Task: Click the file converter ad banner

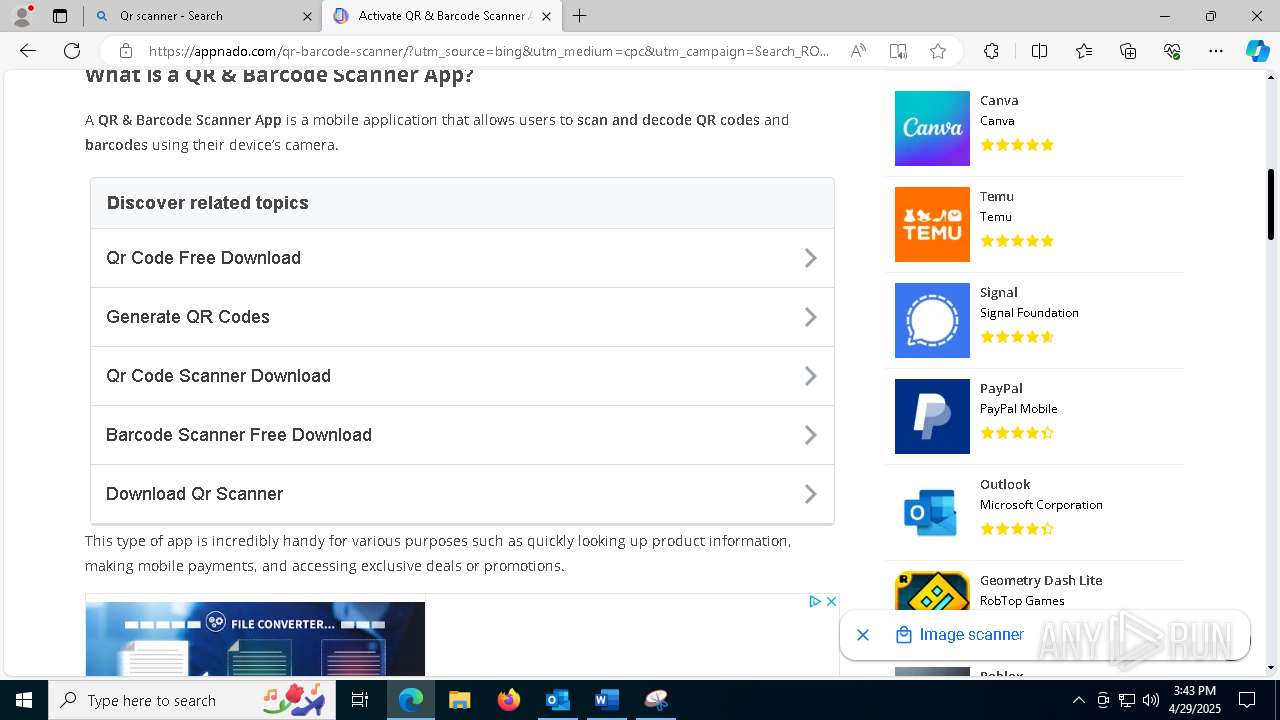Action: [x=255, y=638]
